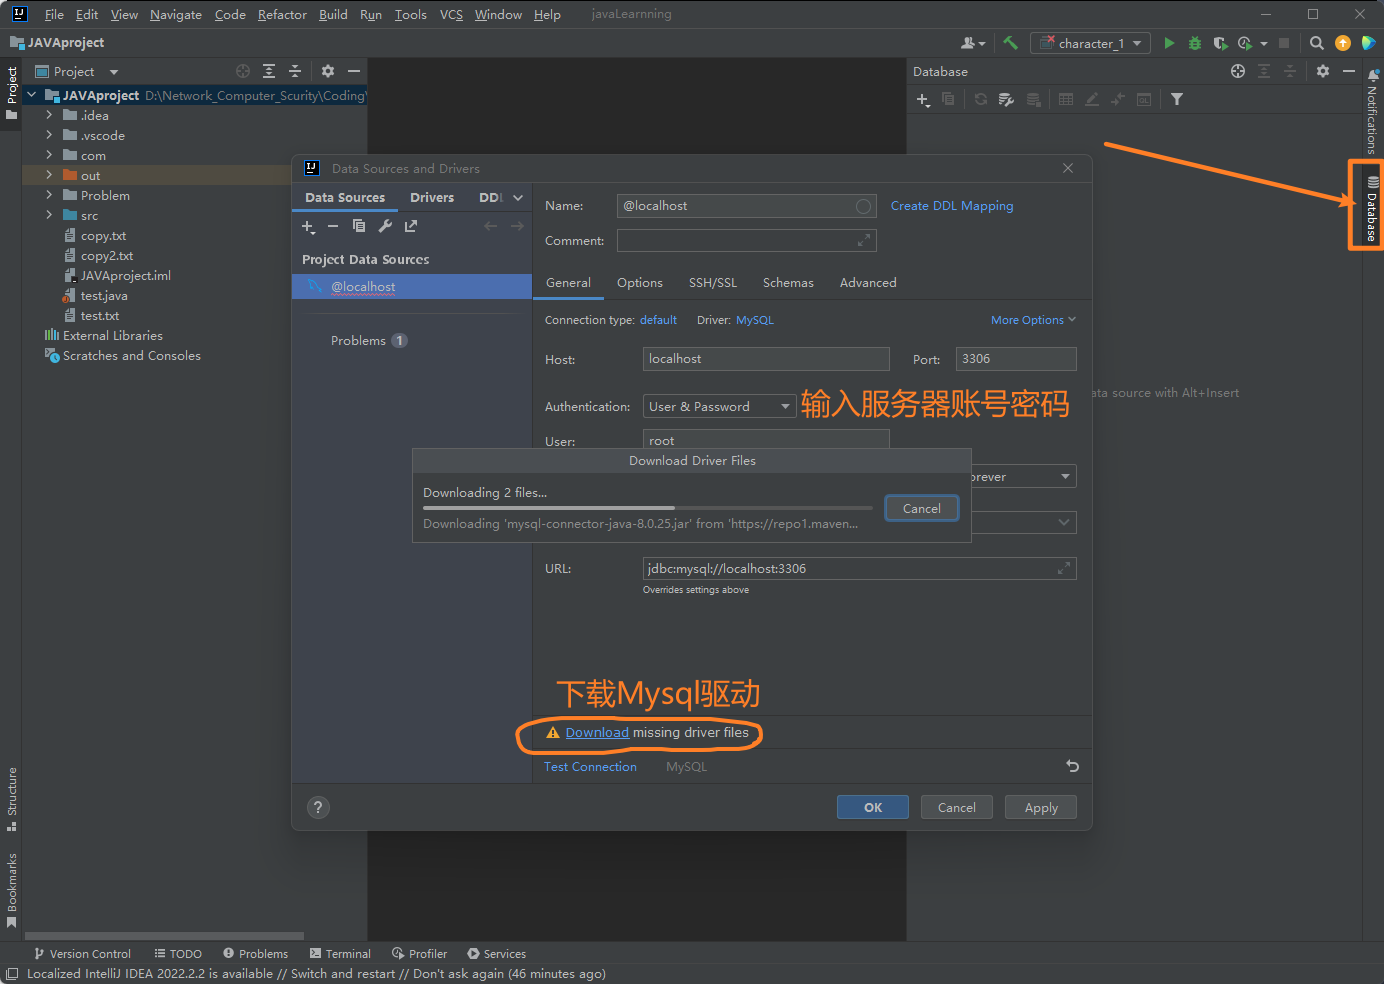The height and width of the screenshot is (984, 1384).
Task: Cancel the driver files download
Action: pos(921,508)
